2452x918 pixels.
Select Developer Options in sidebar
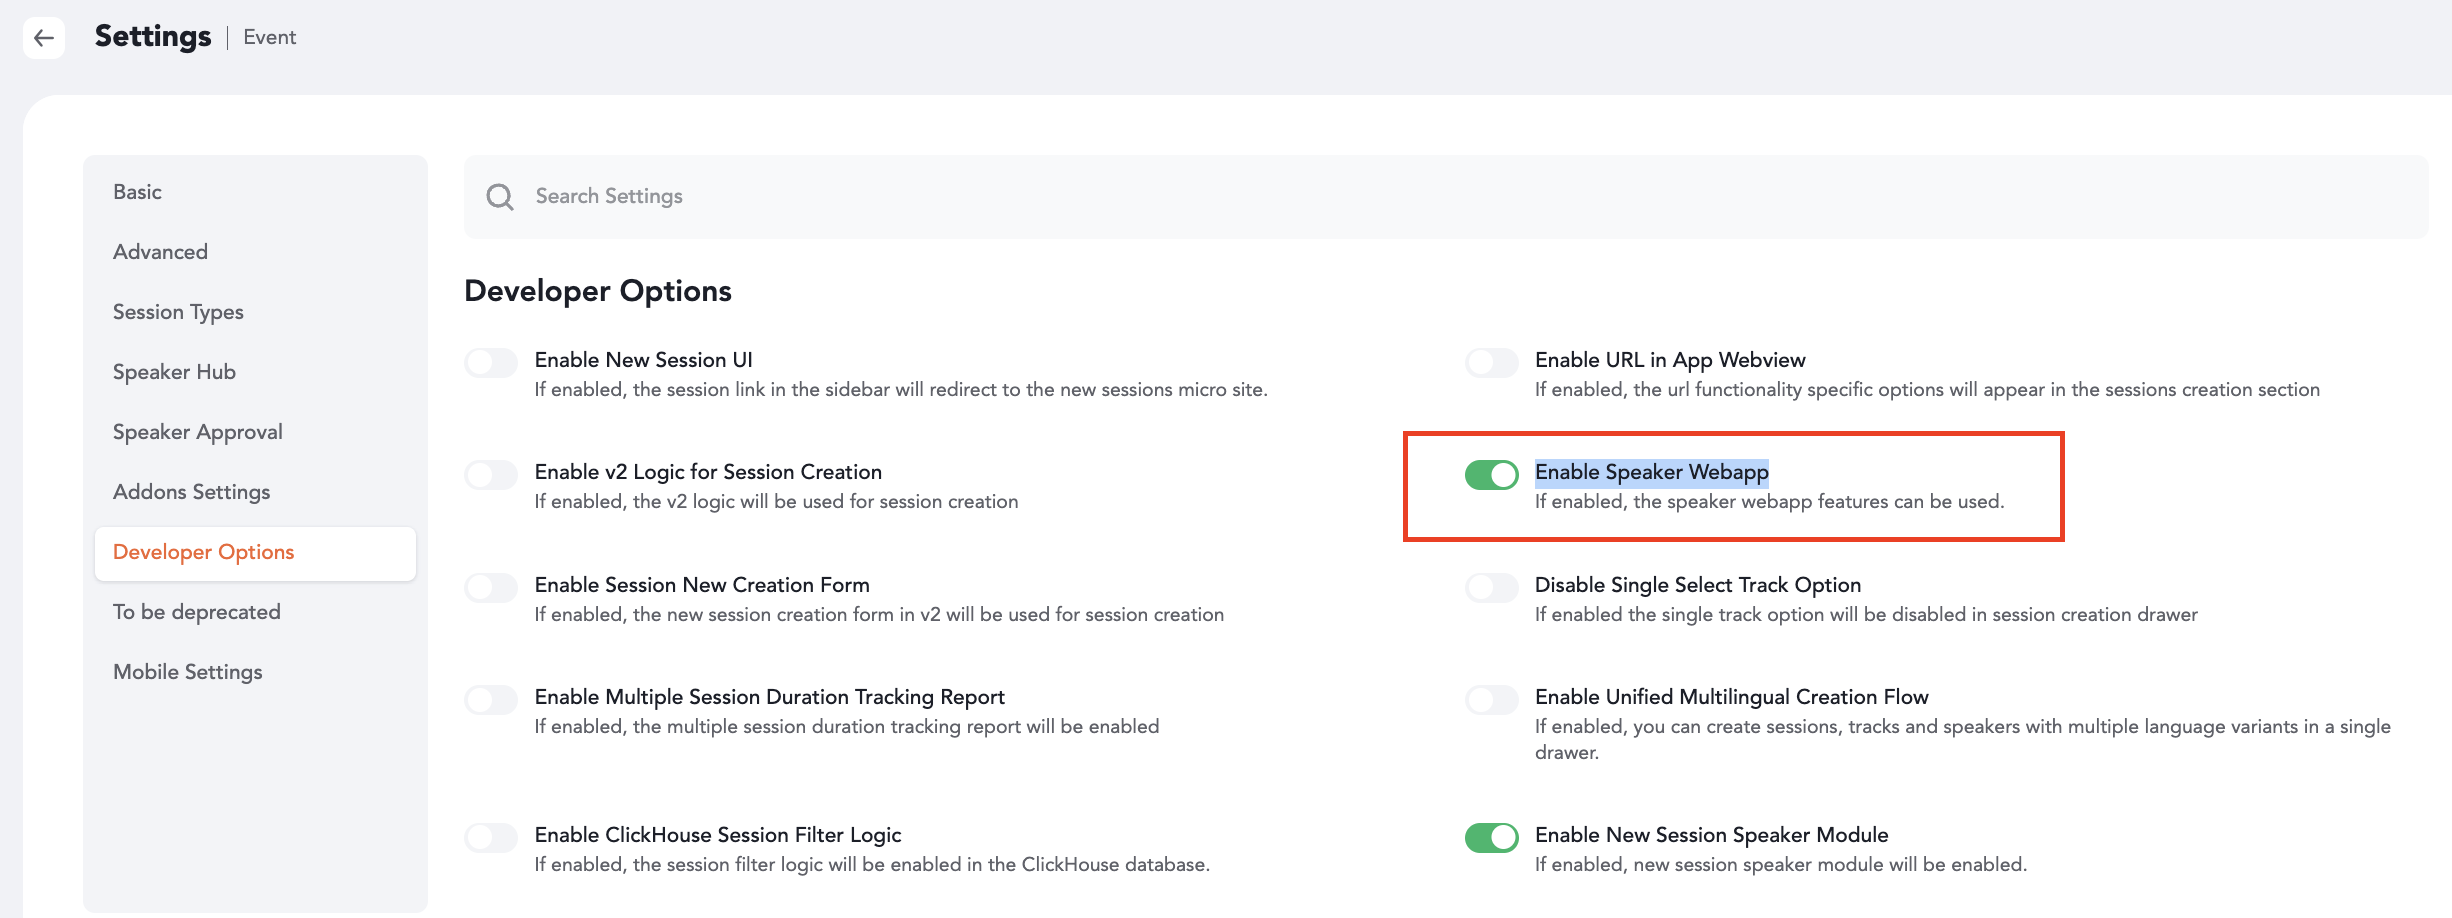click(203, 552)
